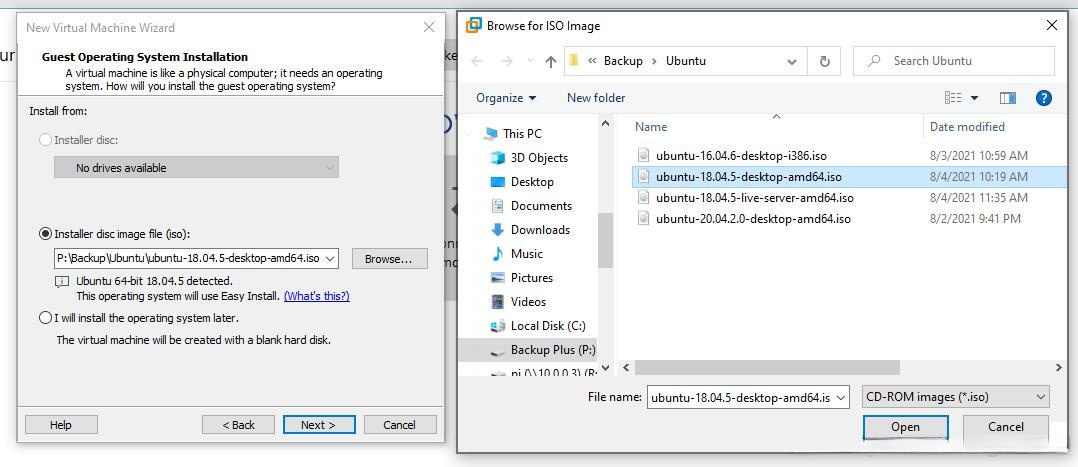
Task: Select the Installer disc image file radio button
Action: coord(45,234)
